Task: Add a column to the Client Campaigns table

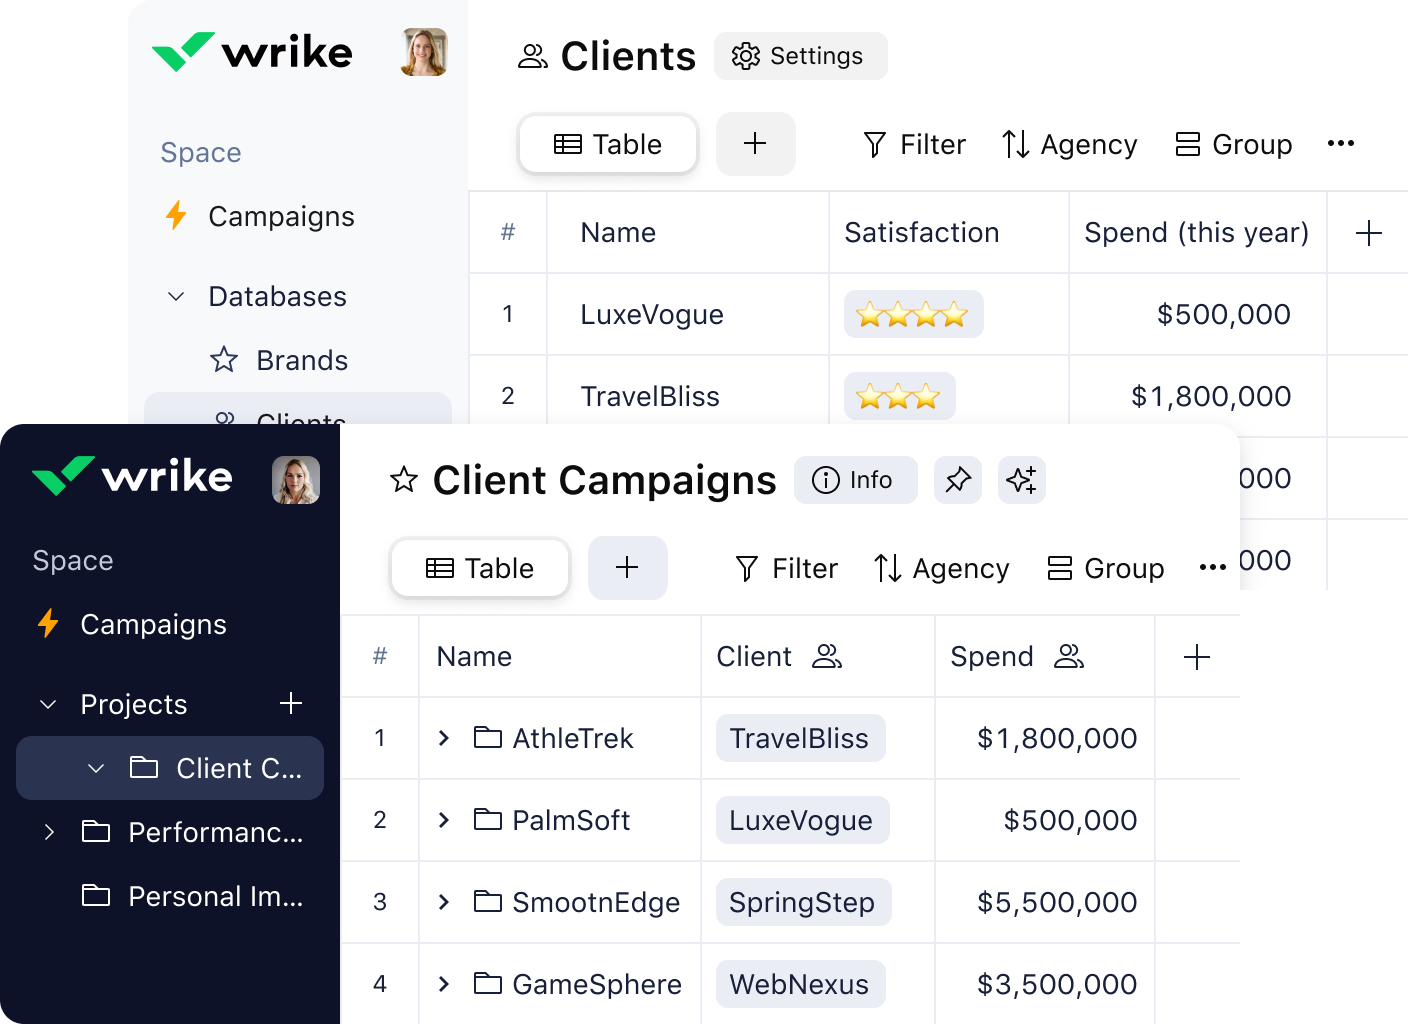Action: [x=1196, y=657]
